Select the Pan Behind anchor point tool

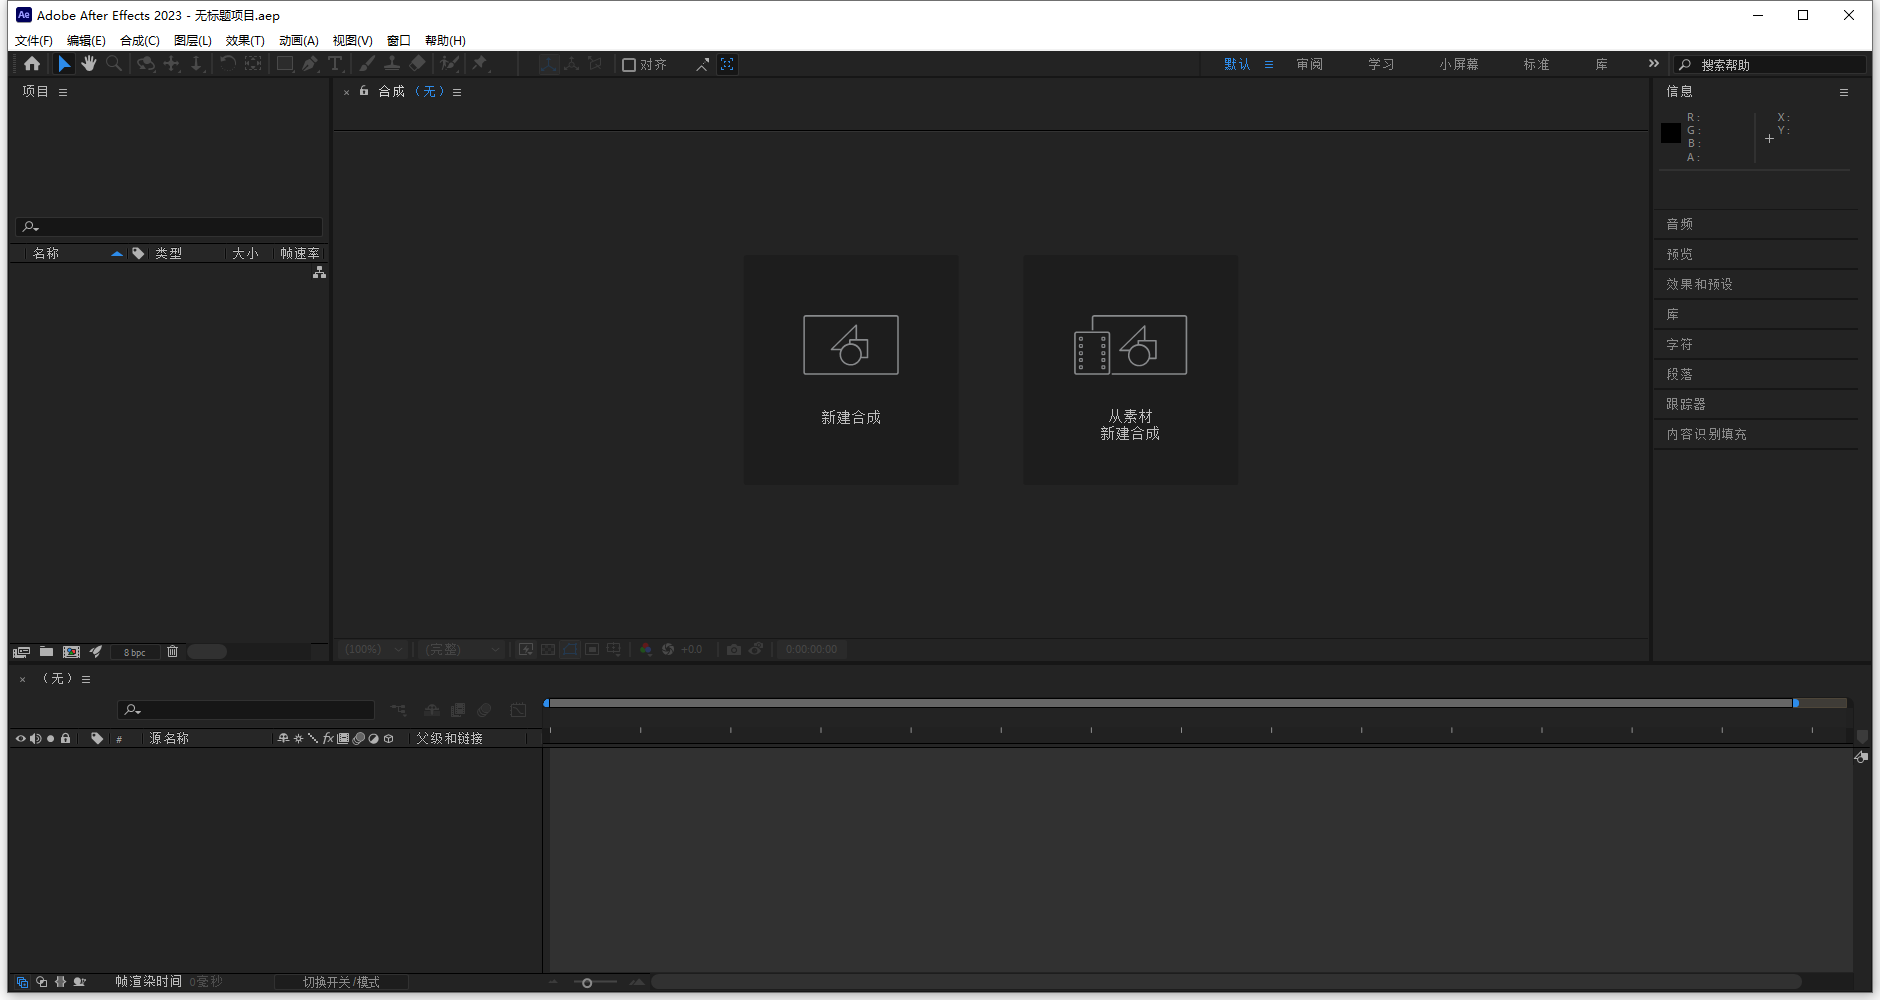[253, 64]
